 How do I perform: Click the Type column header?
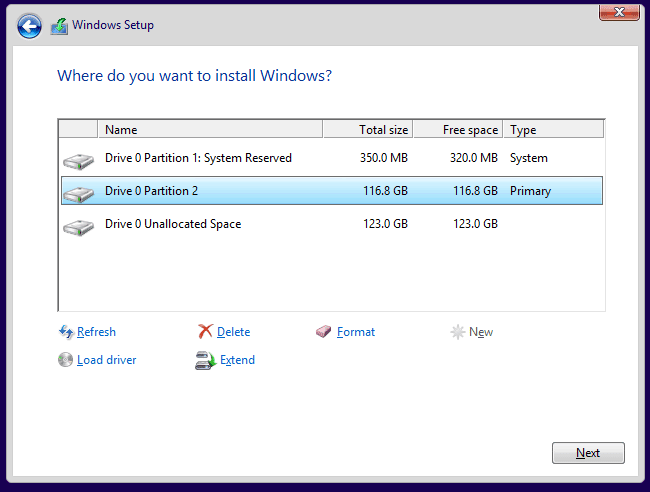[x=552, y=130]
